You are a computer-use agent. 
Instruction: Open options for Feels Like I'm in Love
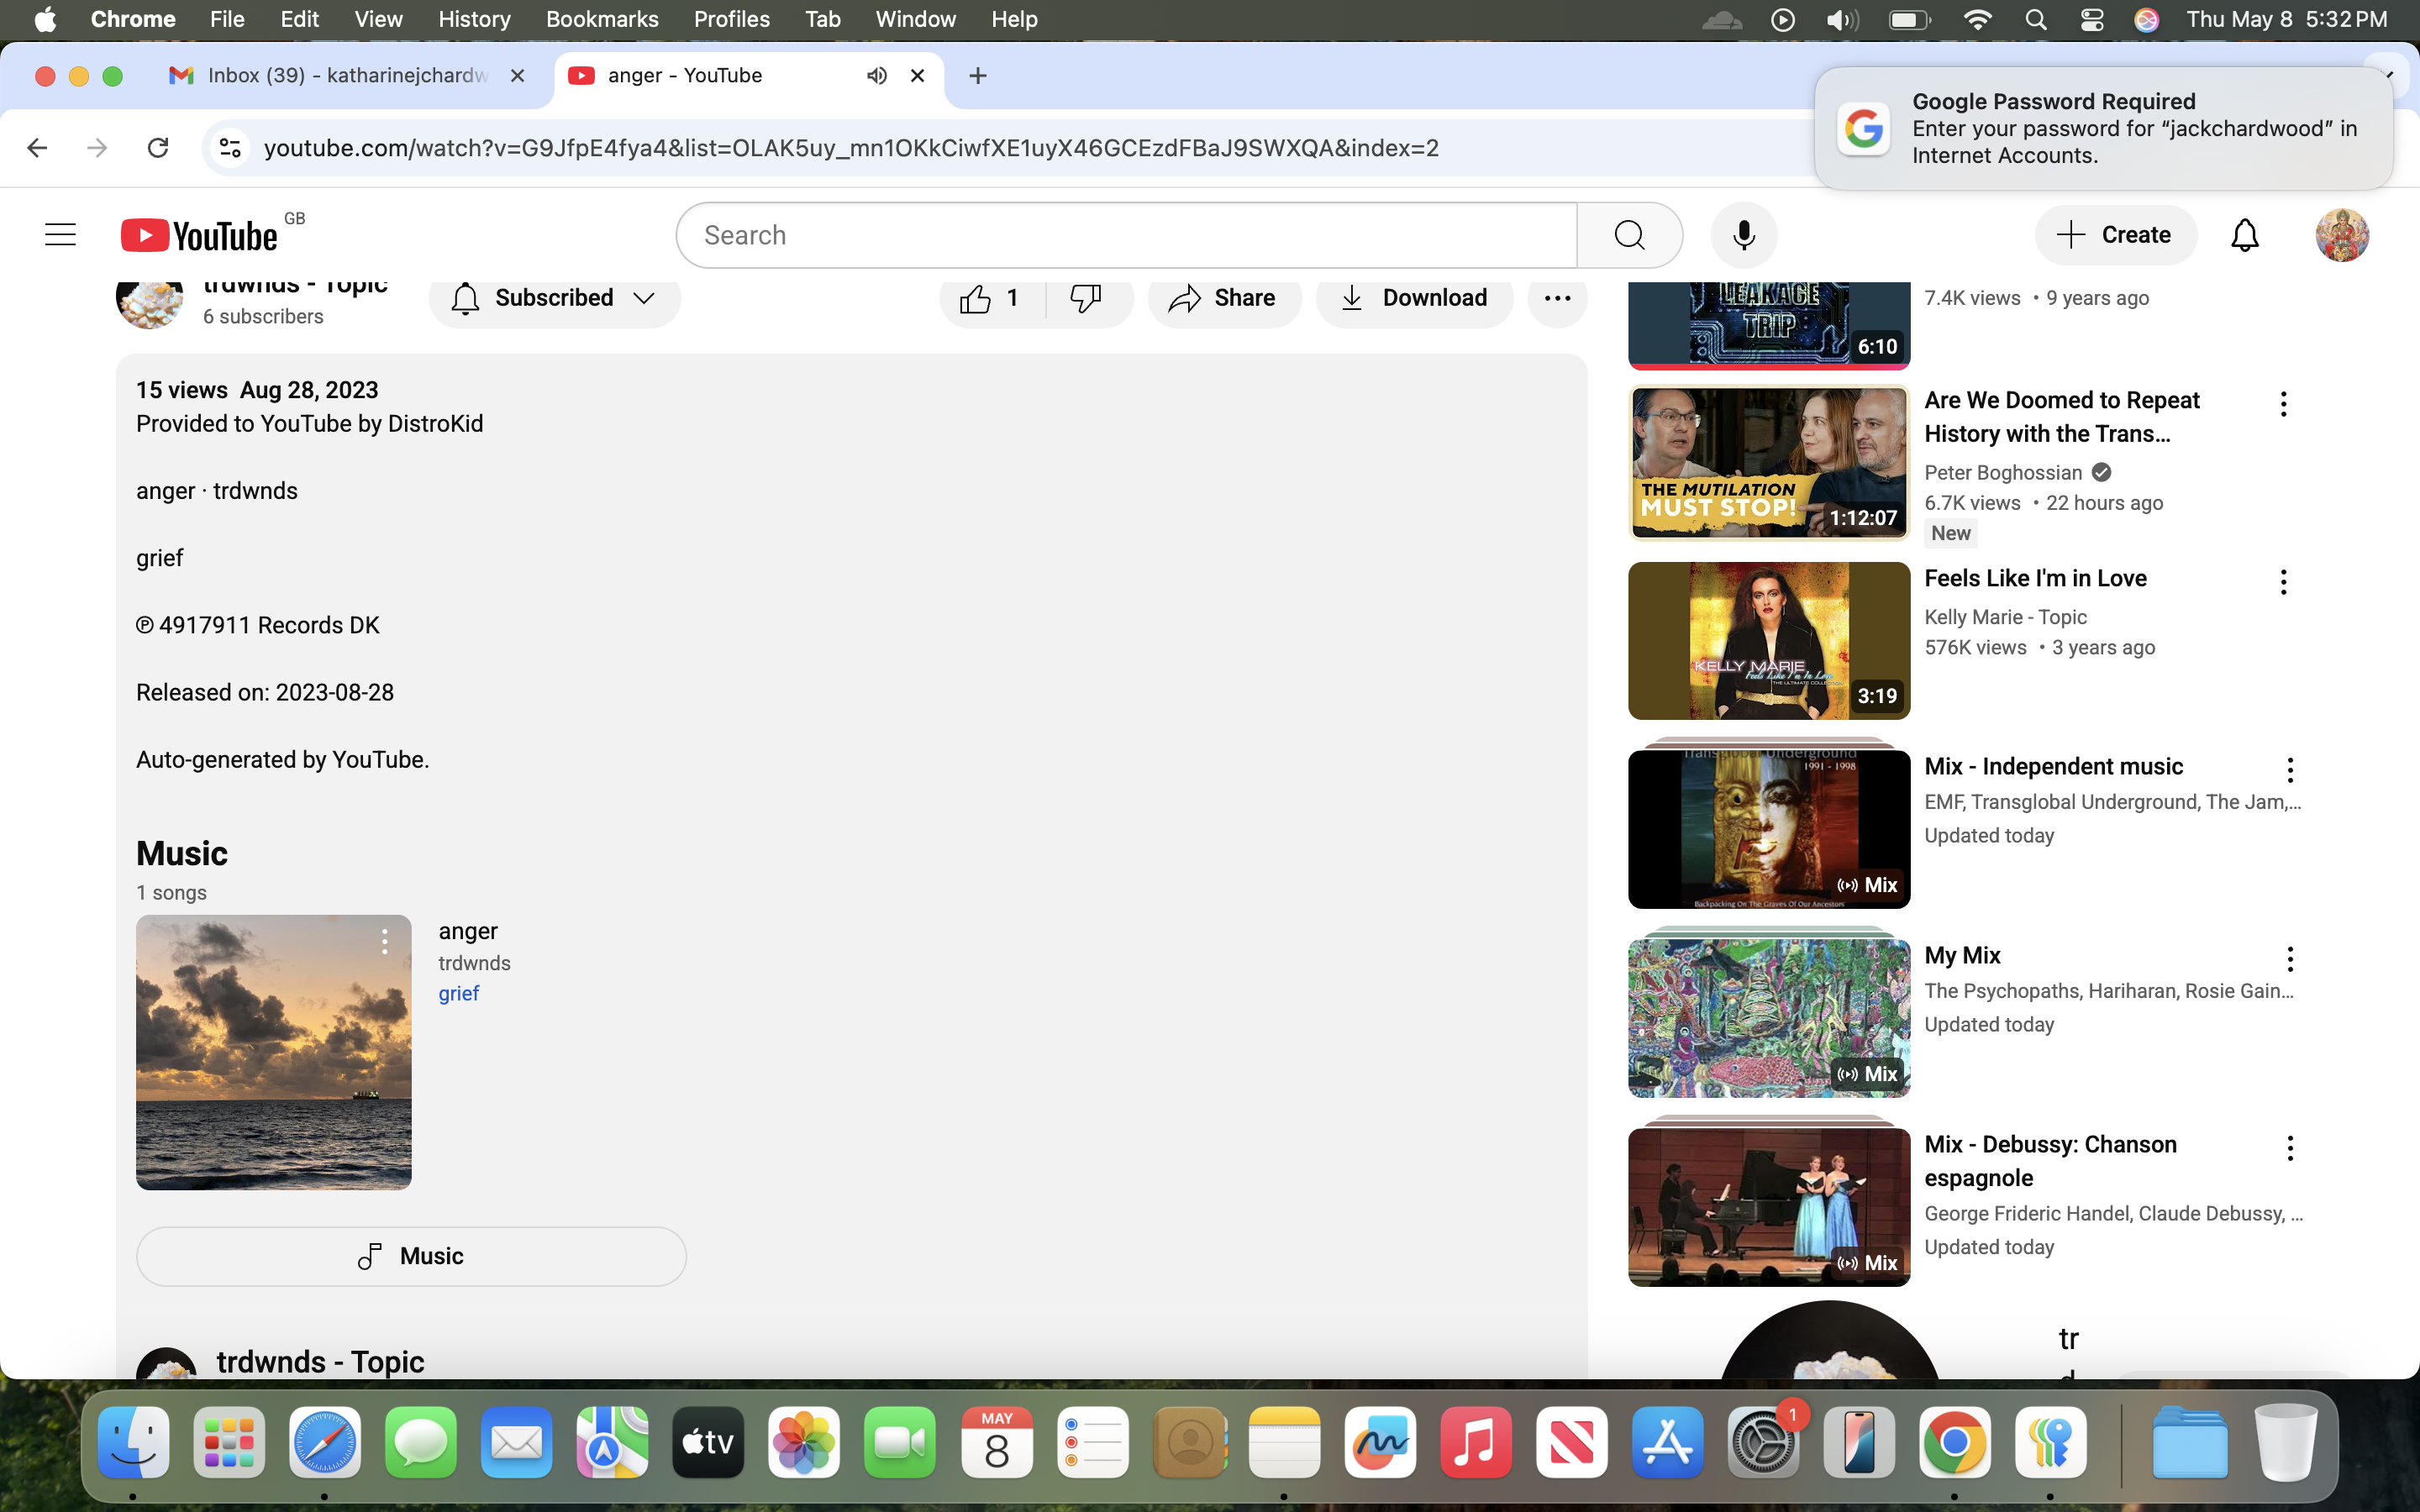tap(2283, 582)
